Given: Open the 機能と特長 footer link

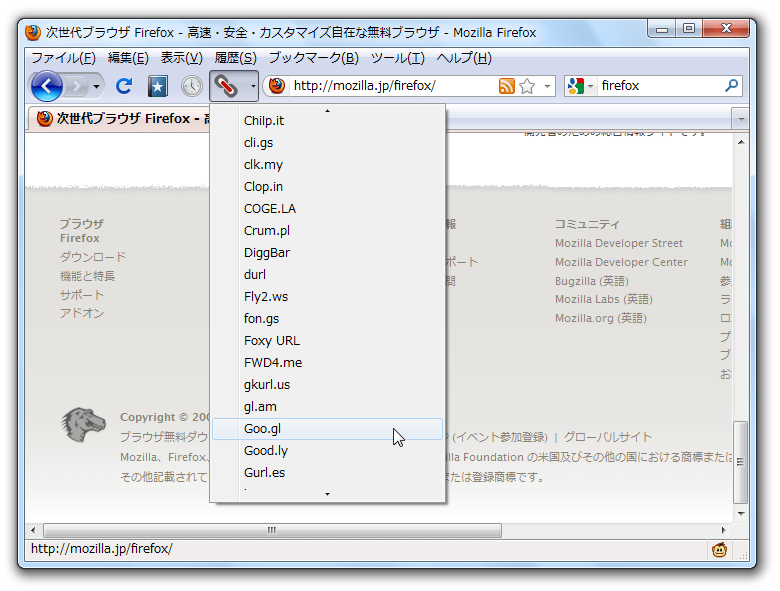Looking at the screenshot, I should (87, 276).
